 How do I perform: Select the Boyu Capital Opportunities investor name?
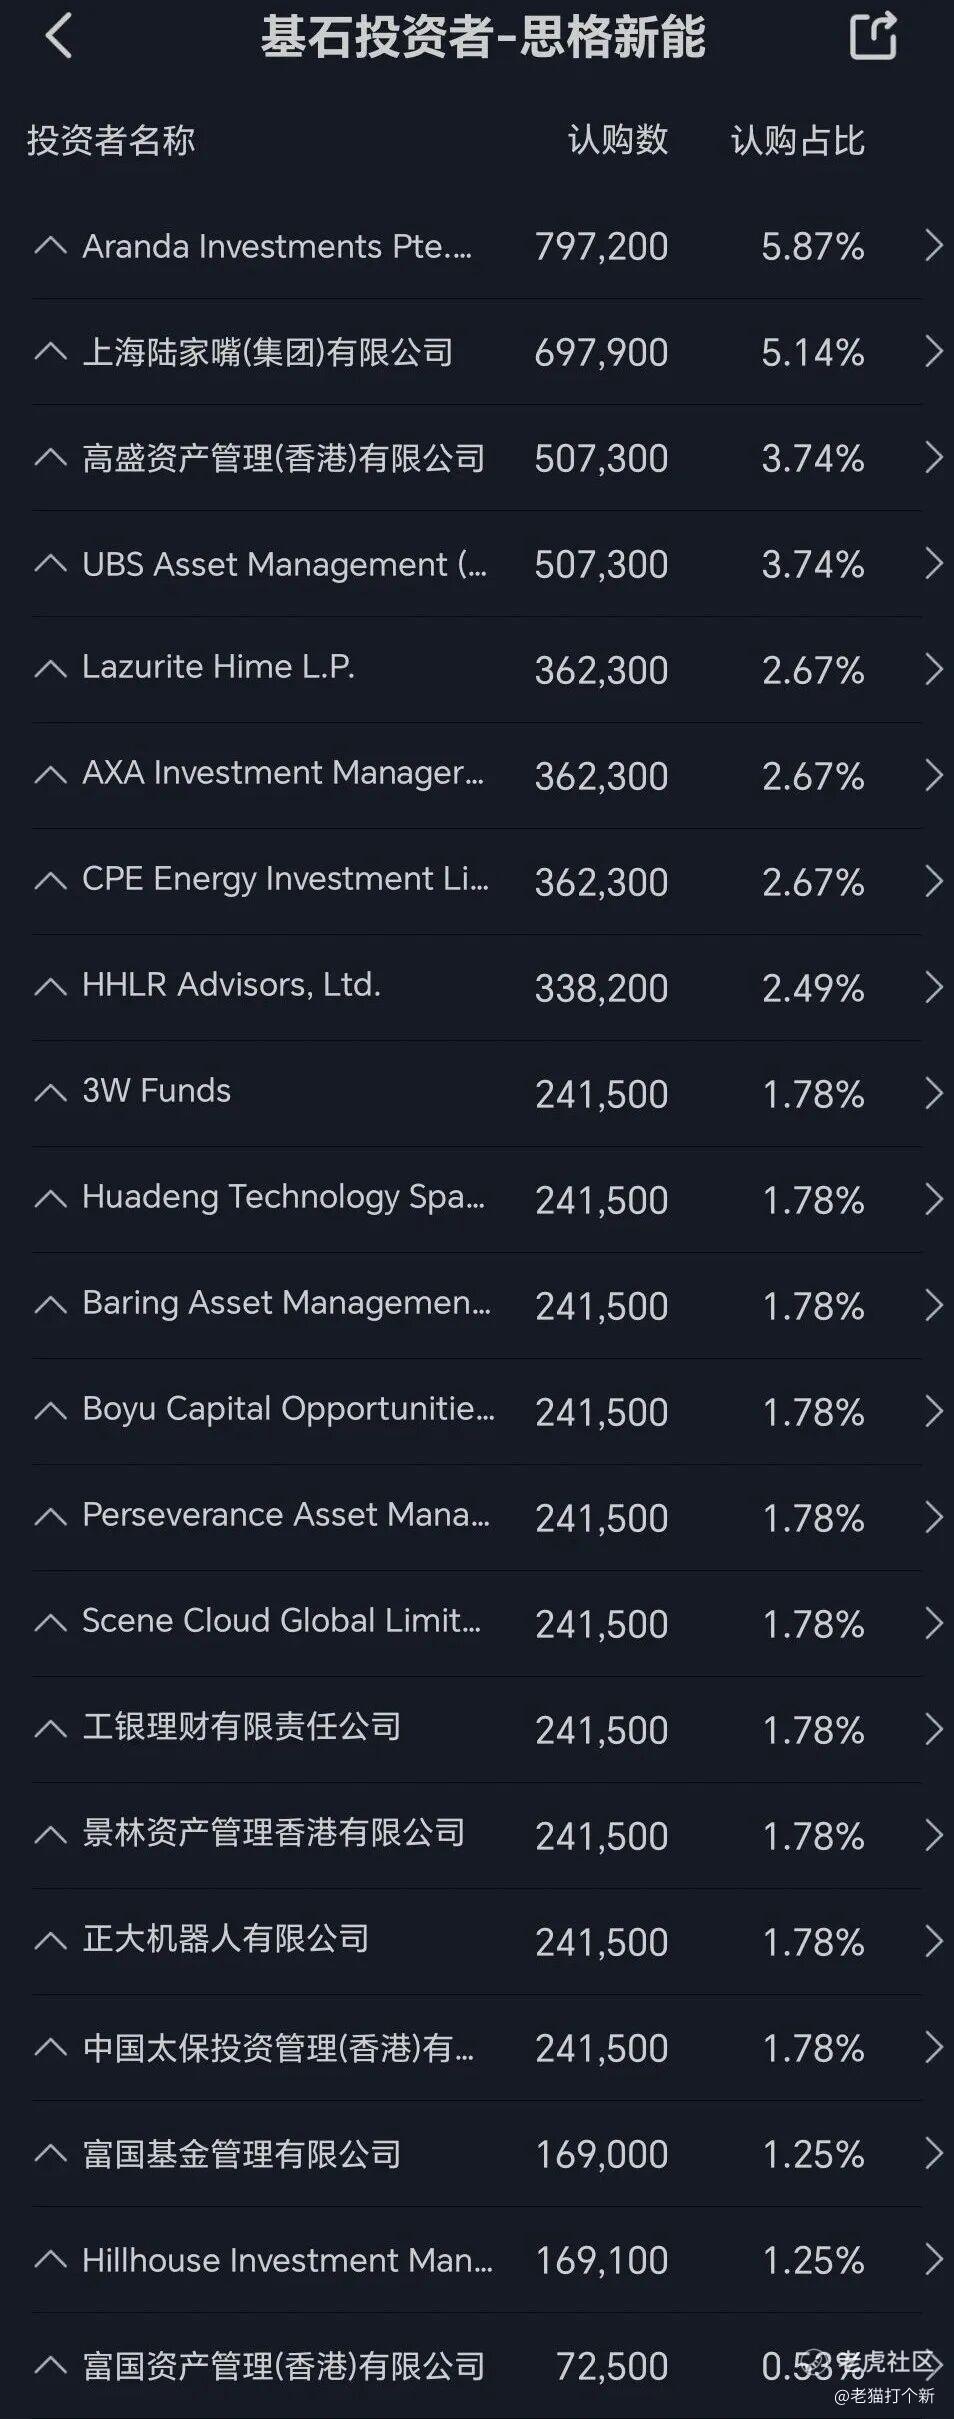(x=288, y=1409)
